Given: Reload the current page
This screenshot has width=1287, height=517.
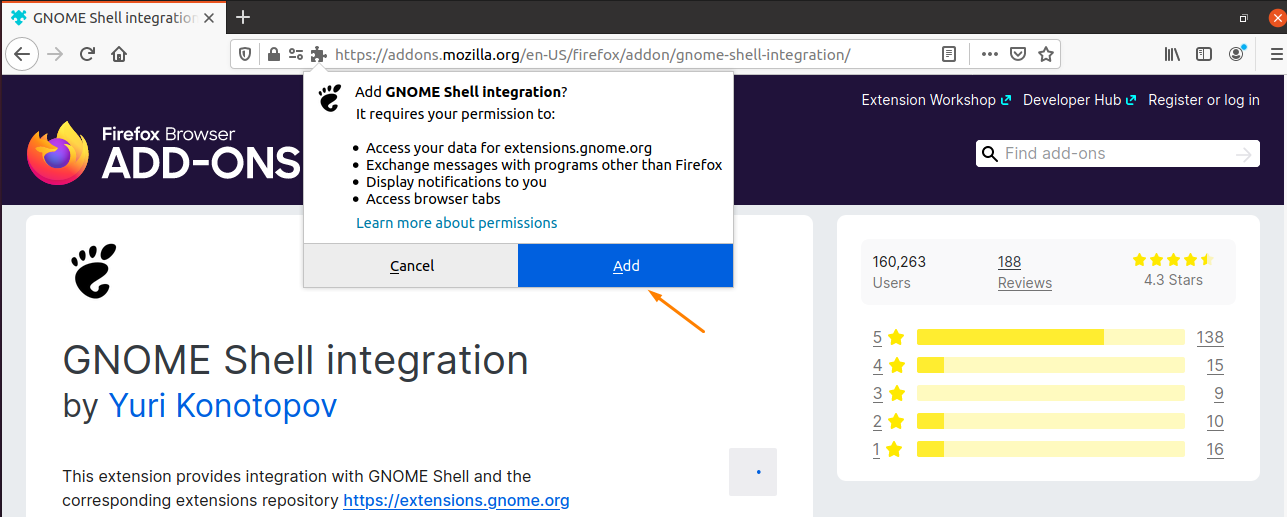Looking at the screenshot, I should (x=87, y=54).
